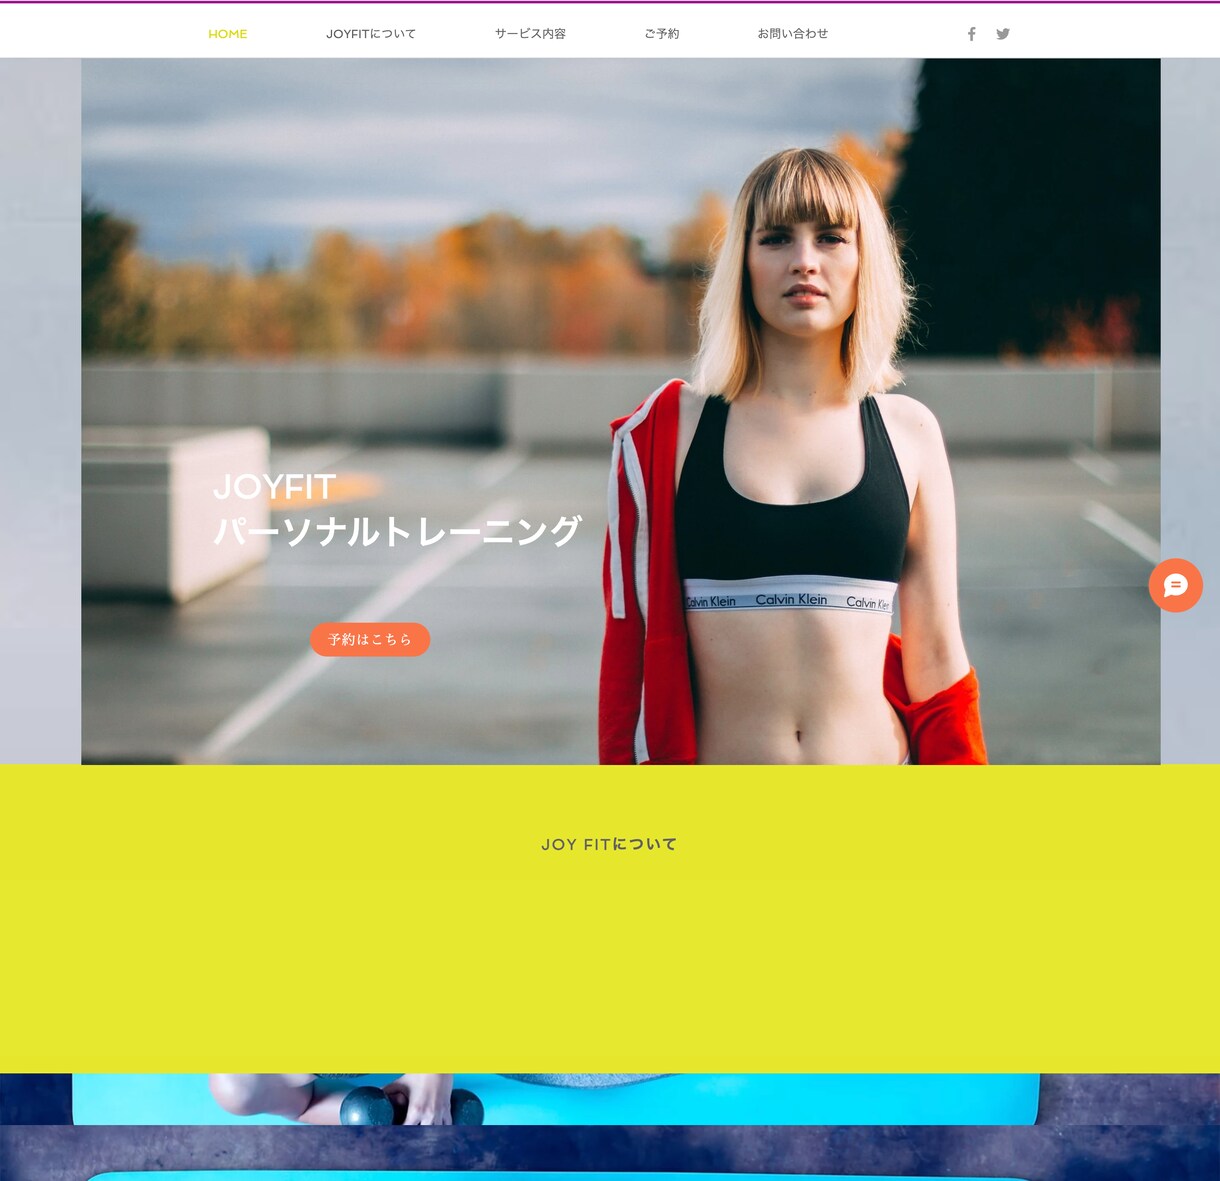
Task: Click the JOYFIT パーソナルトレーニング hero title
Action: pos(397,509)
